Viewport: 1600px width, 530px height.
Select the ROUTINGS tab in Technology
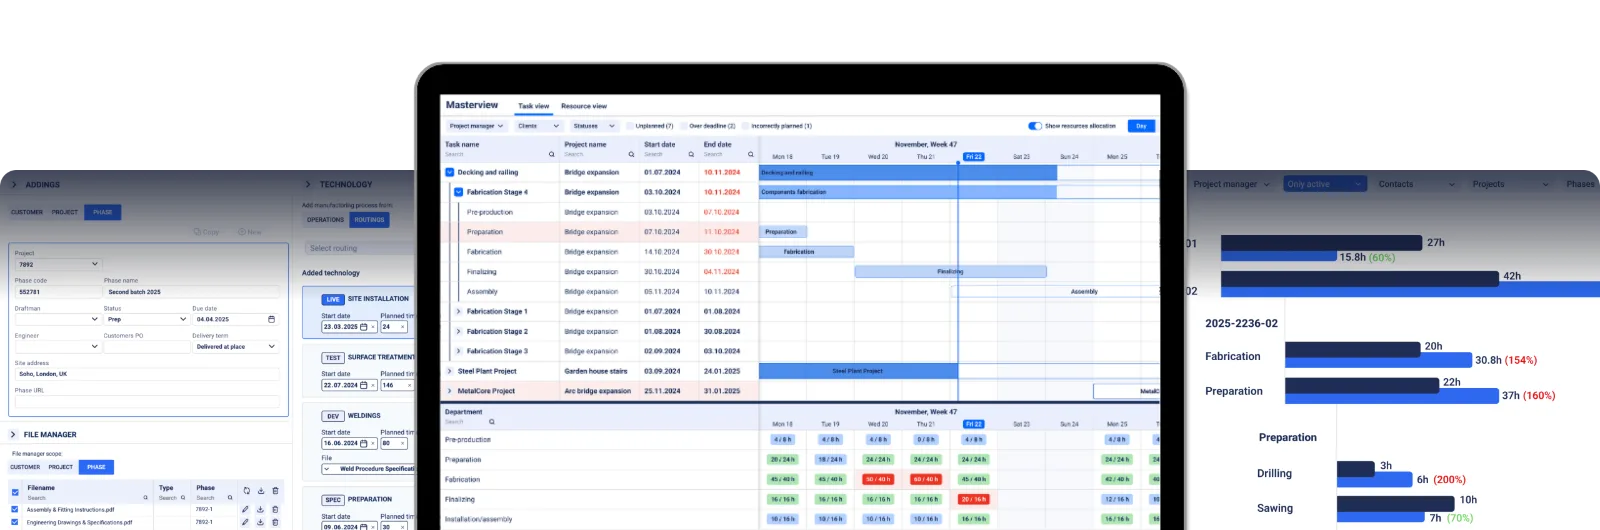pos(369,220)
